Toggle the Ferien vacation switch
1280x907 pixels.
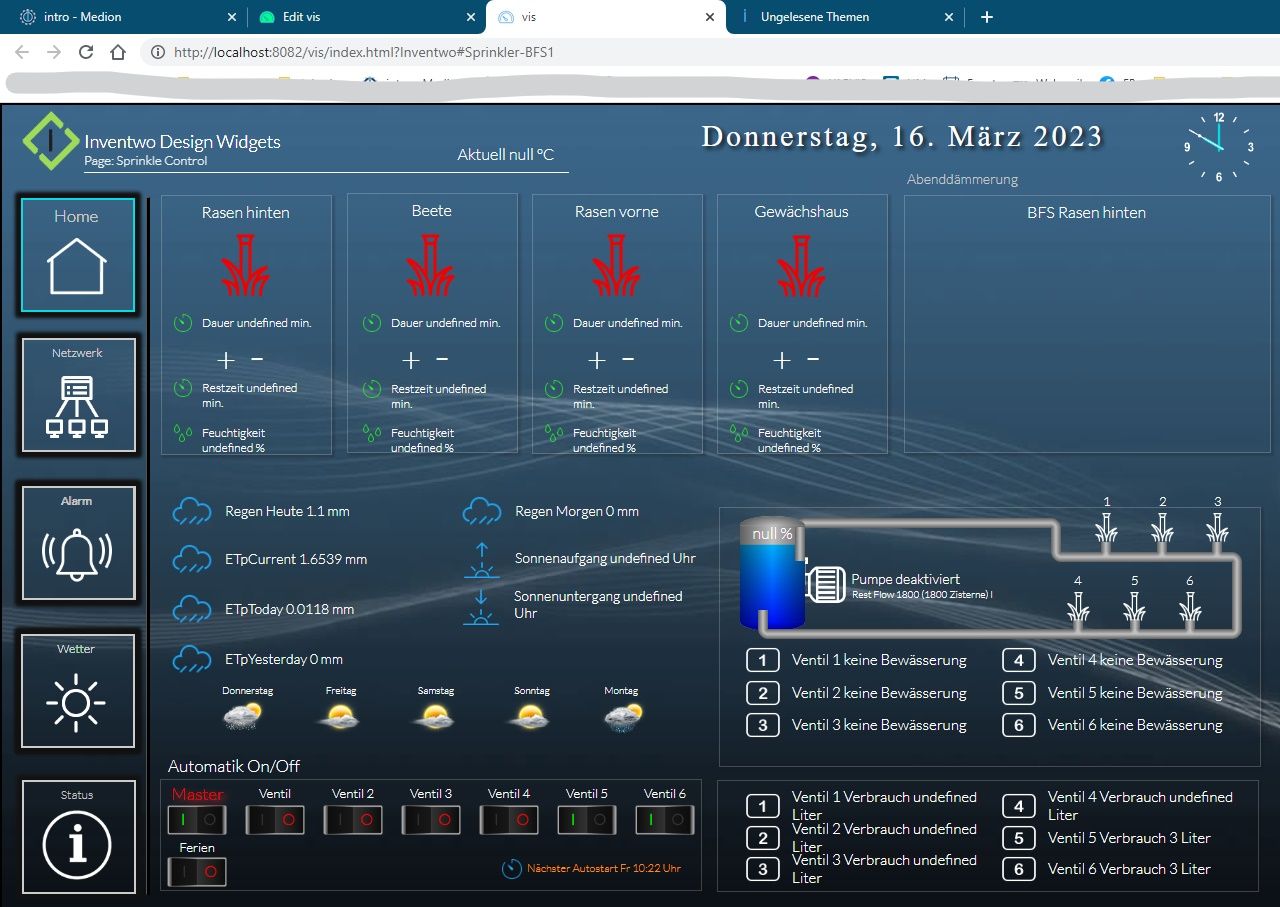point(197,872)
